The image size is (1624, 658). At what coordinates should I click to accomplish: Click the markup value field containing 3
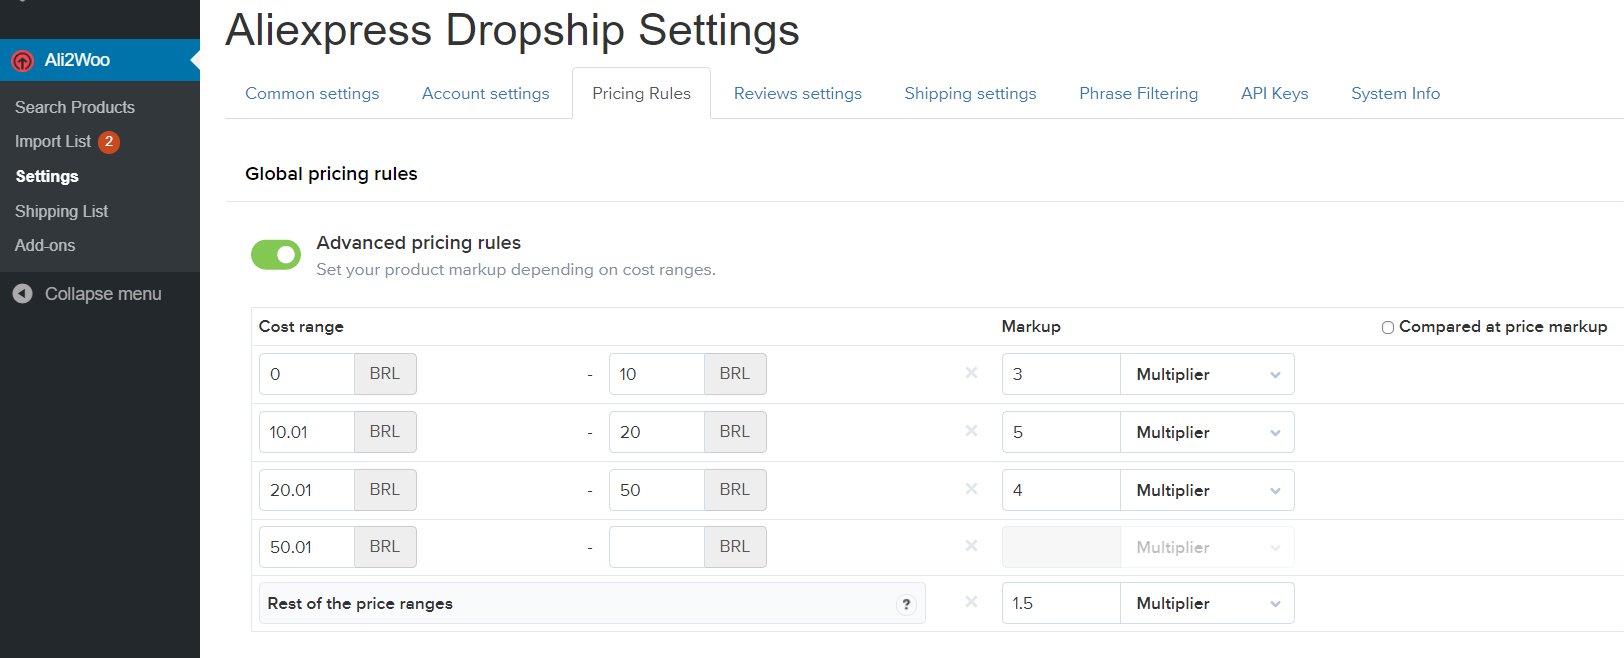[x=1061, y=374]
